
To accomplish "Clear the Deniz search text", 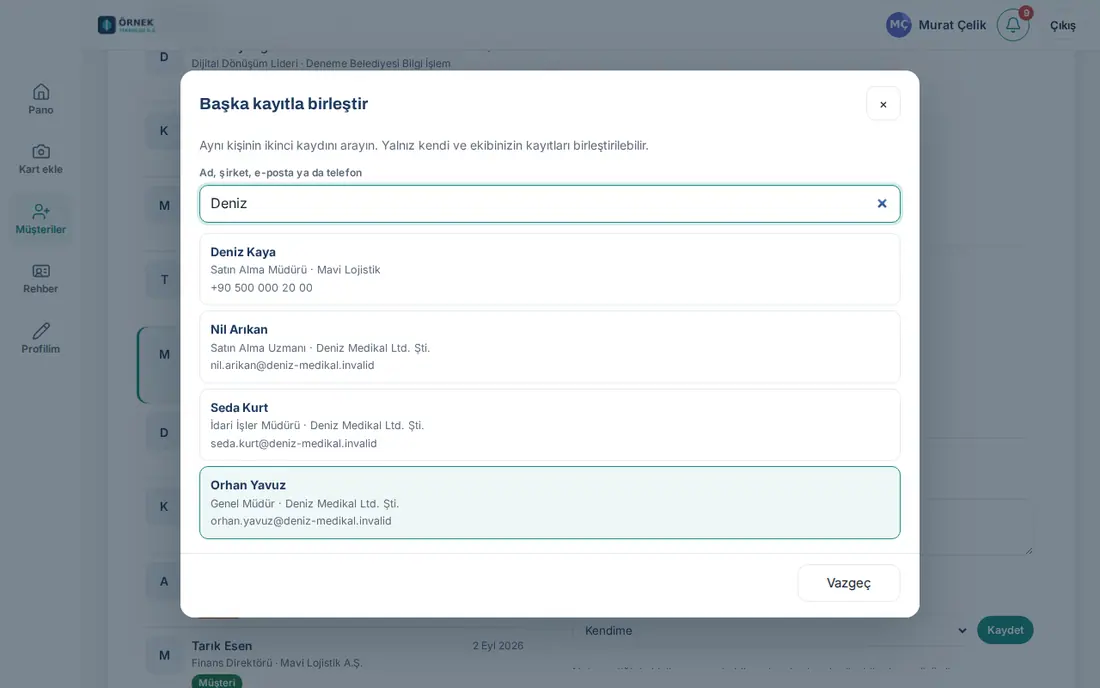I will click(882, 203).
